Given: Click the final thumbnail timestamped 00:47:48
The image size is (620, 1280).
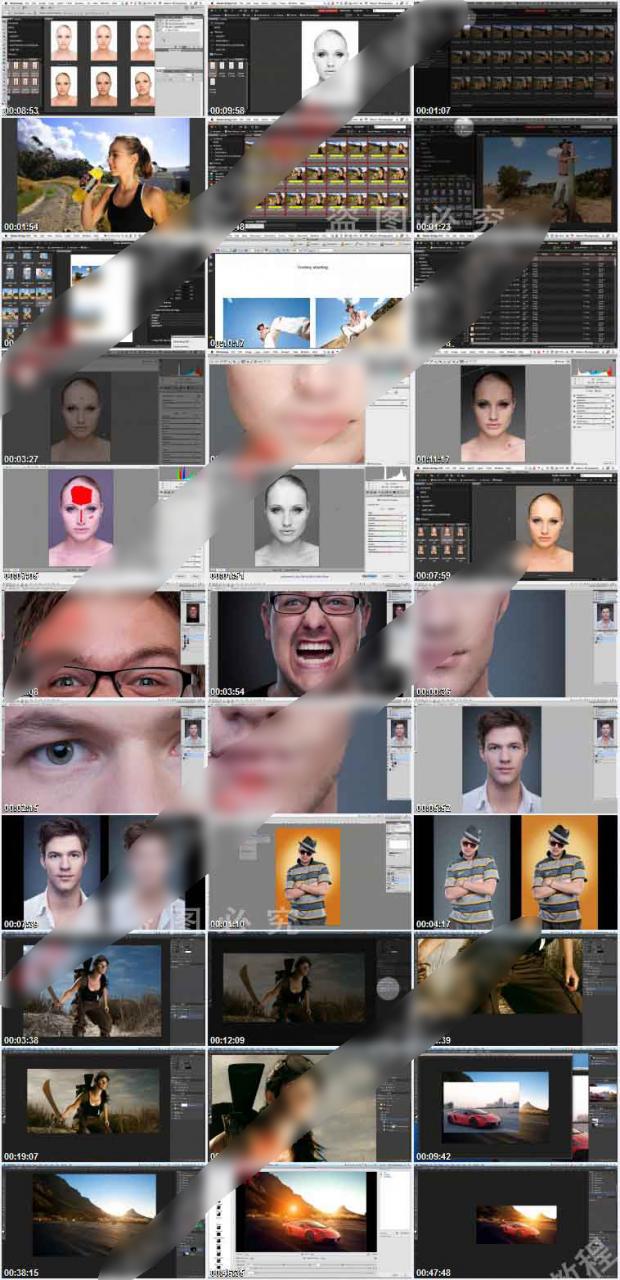Looking at the screenshot, I should click(x=515, y=1222).
